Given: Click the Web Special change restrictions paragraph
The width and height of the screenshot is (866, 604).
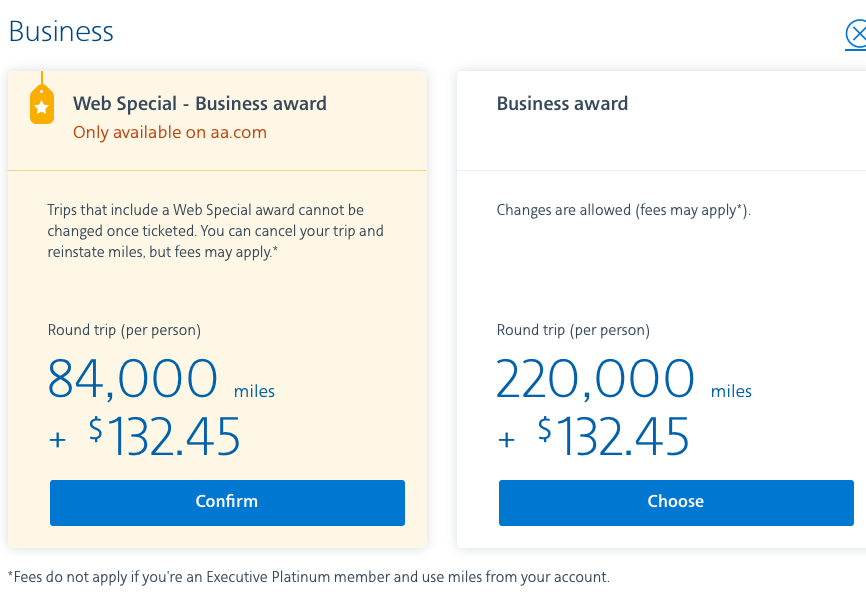Looking at the screenshot, I should 215,231.
